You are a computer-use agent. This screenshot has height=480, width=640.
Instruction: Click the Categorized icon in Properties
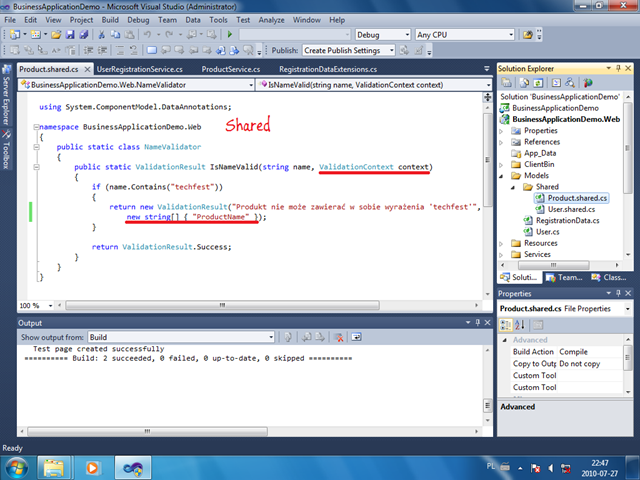click(x=506, y=325)
